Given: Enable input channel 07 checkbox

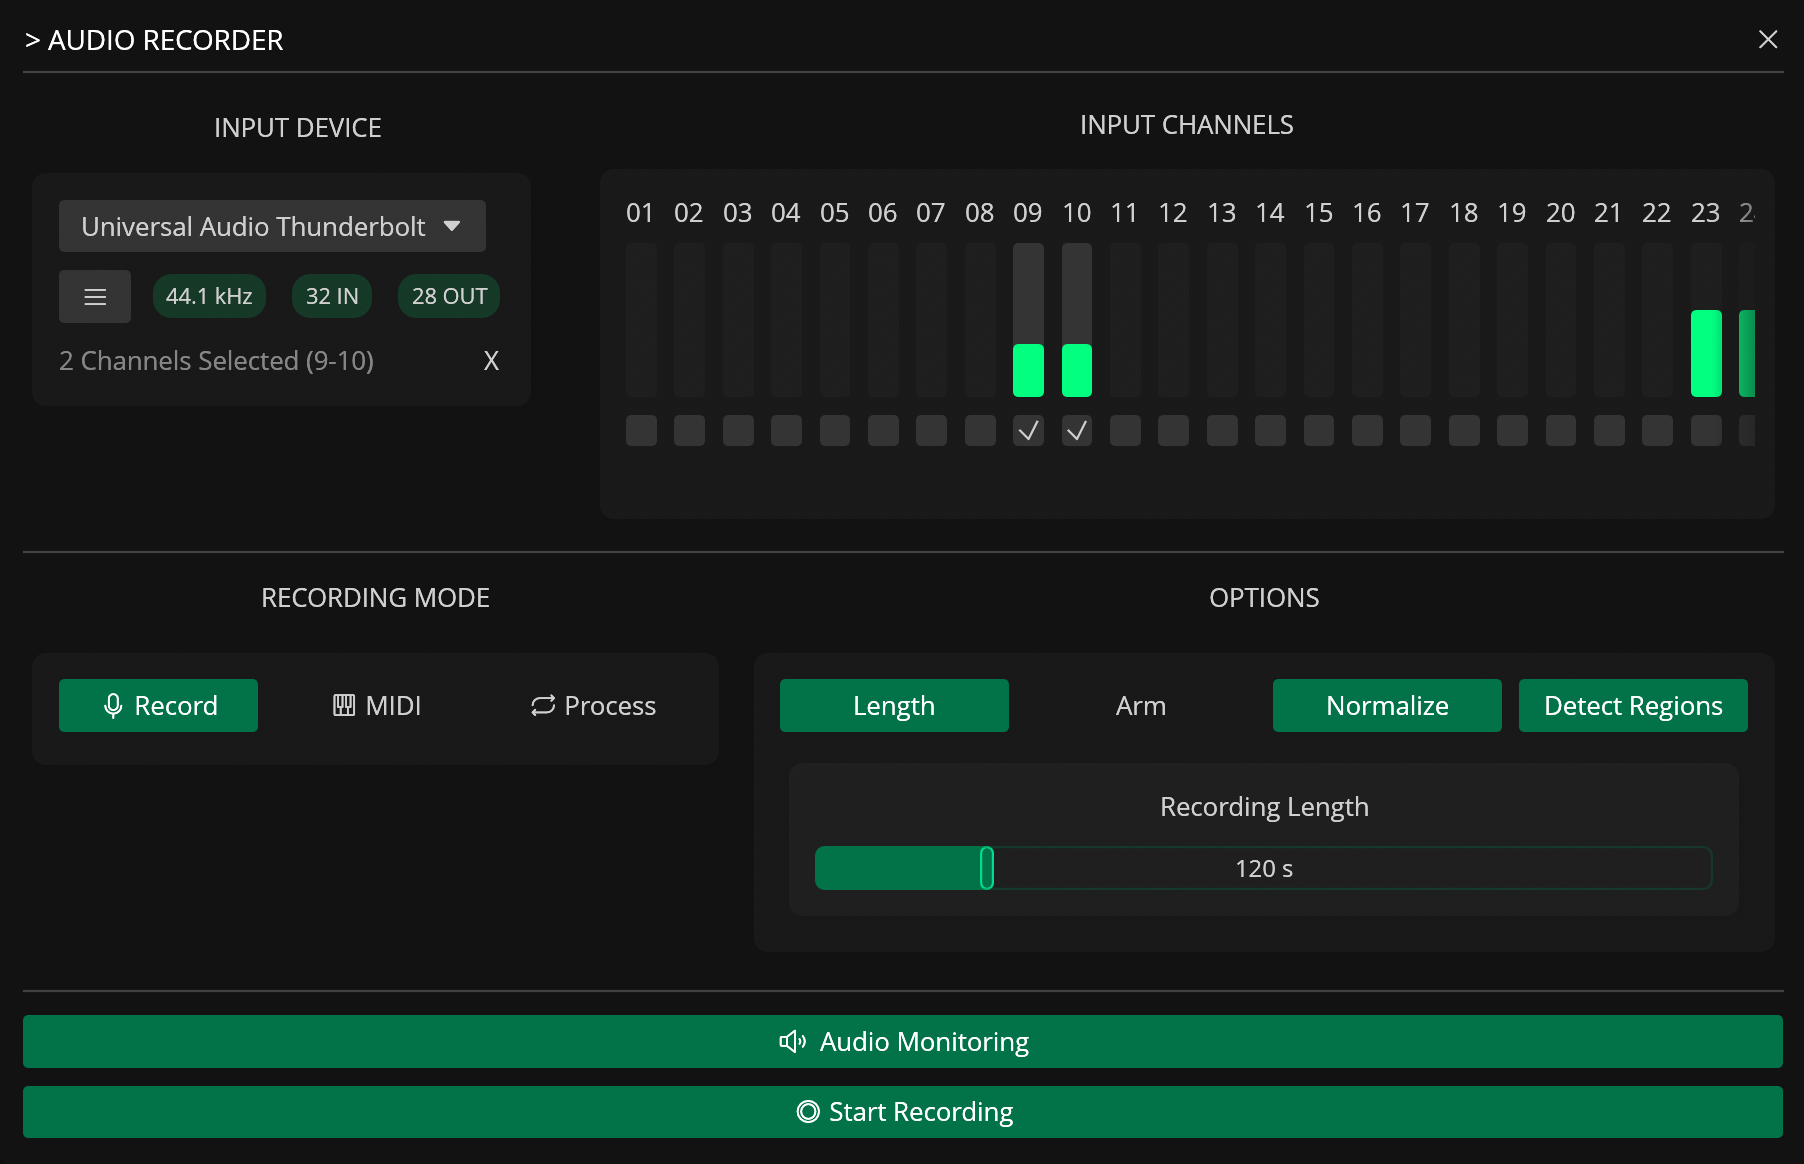Looking at the screenshot, I should 931,431.
